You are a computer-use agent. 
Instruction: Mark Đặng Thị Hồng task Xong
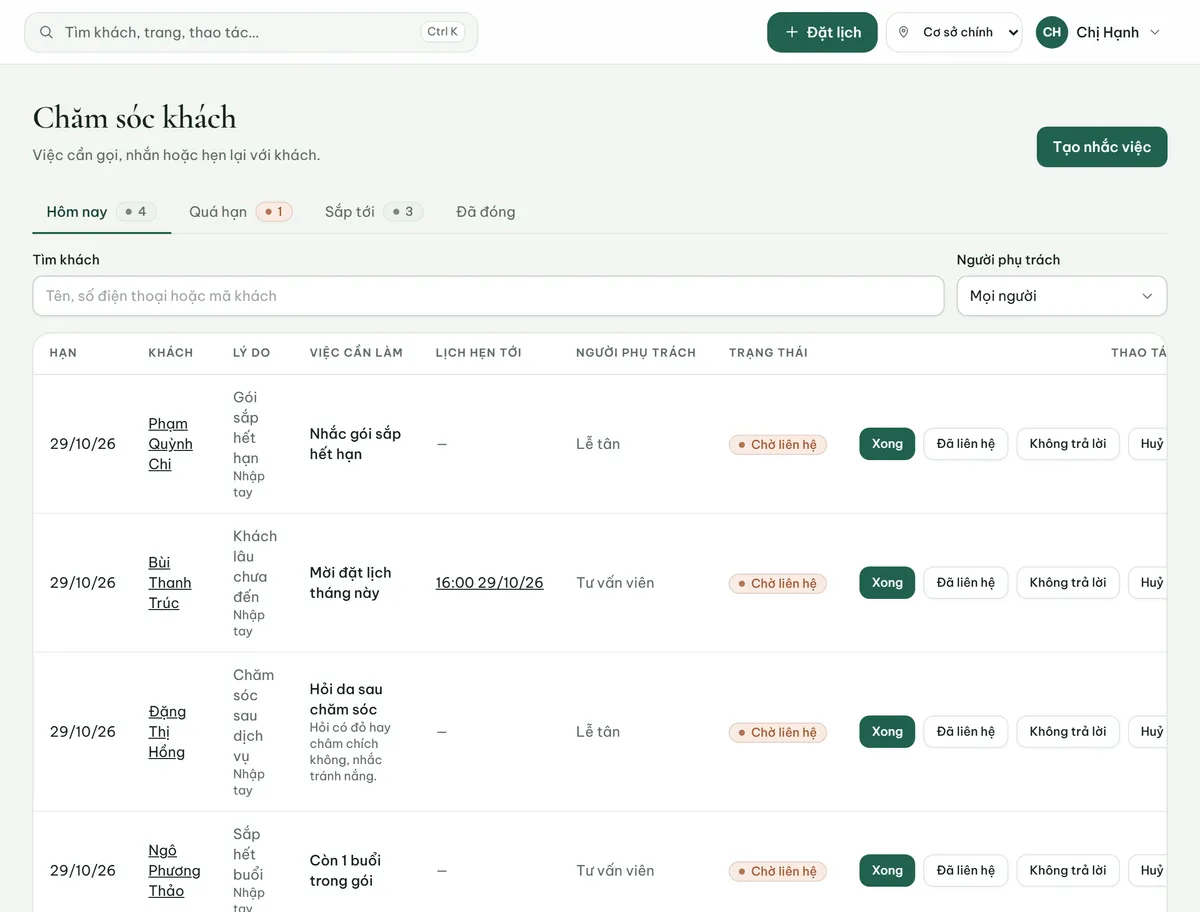point(887,732)
